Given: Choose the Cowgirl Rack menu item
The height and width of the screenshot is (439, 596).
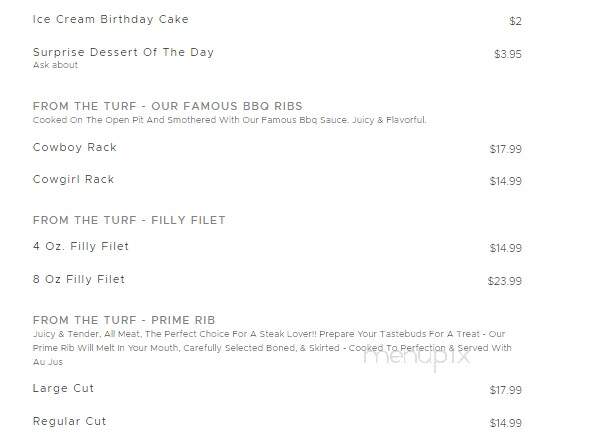Looking at the screenshot, I should (73, 179).
